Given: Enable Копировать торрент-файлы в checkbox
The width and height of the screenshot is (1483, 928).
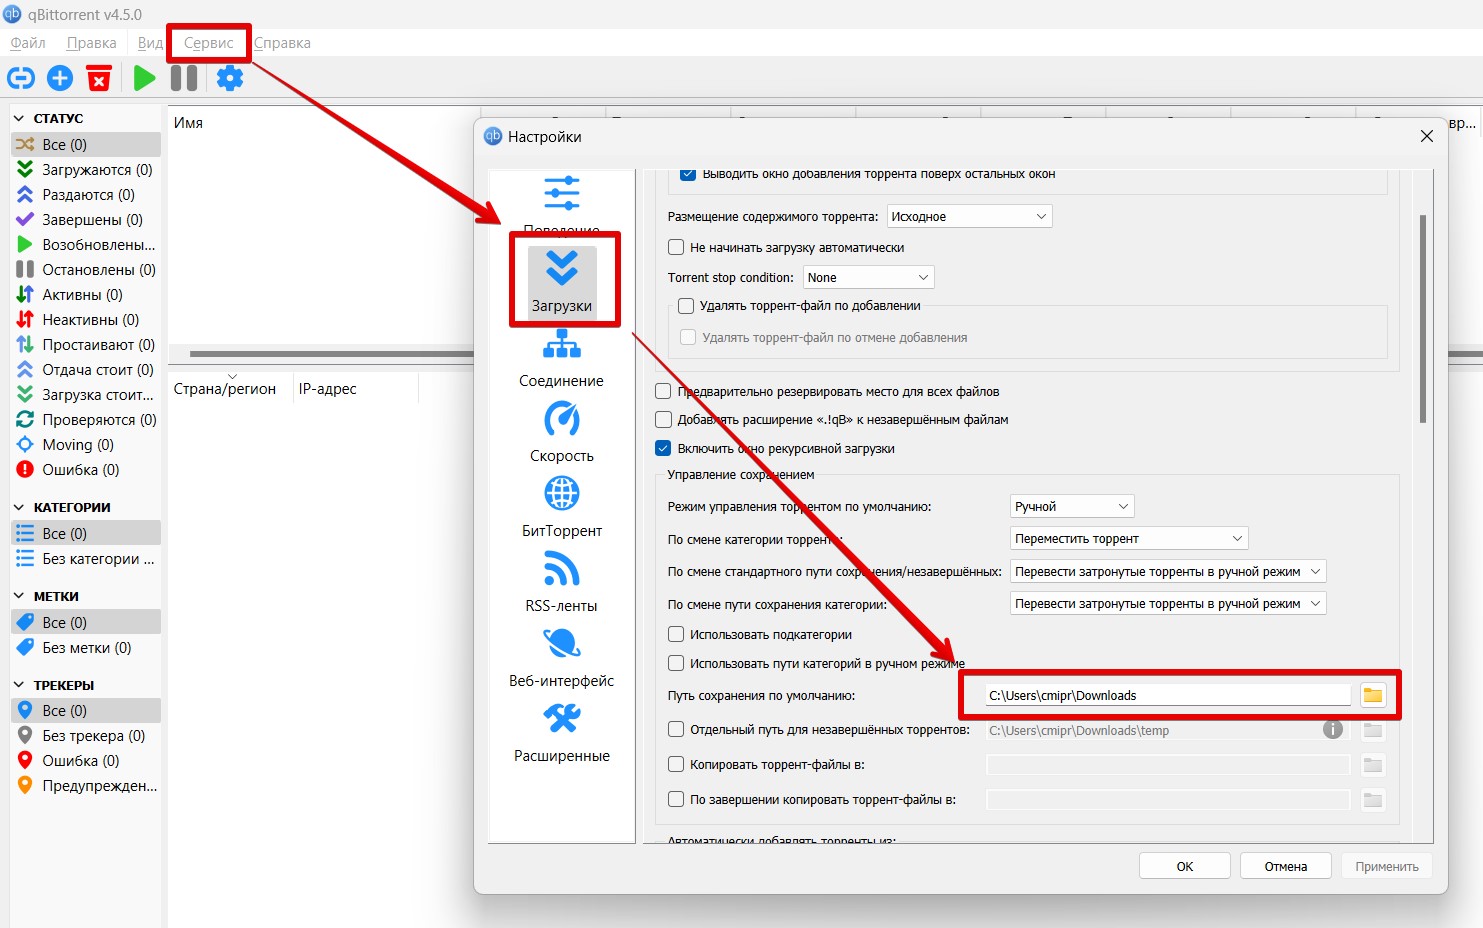Looking at the screenshot, I should click(x=676, y=764).
